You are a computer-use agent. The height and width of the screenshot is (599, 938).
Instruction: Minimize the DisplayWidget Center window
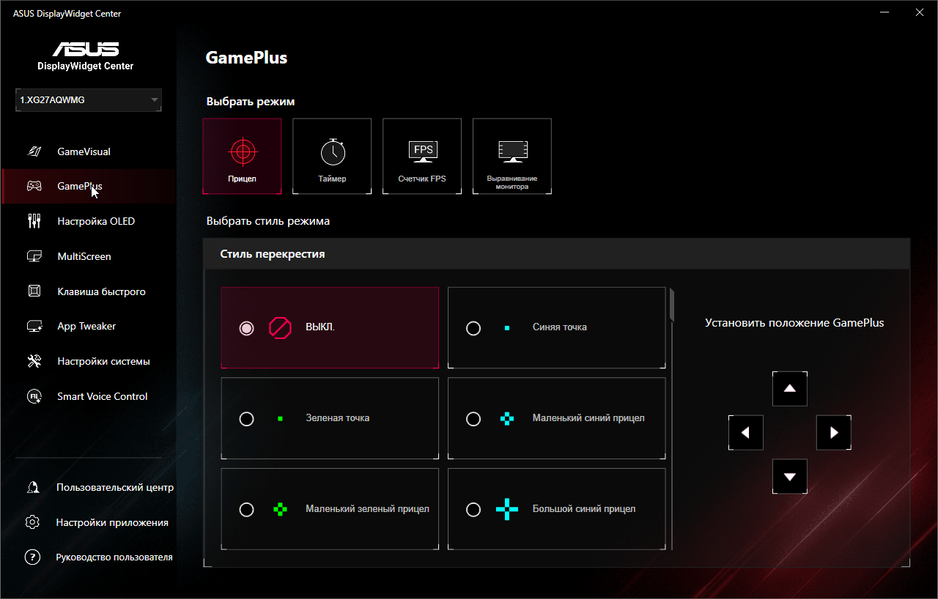884,13
